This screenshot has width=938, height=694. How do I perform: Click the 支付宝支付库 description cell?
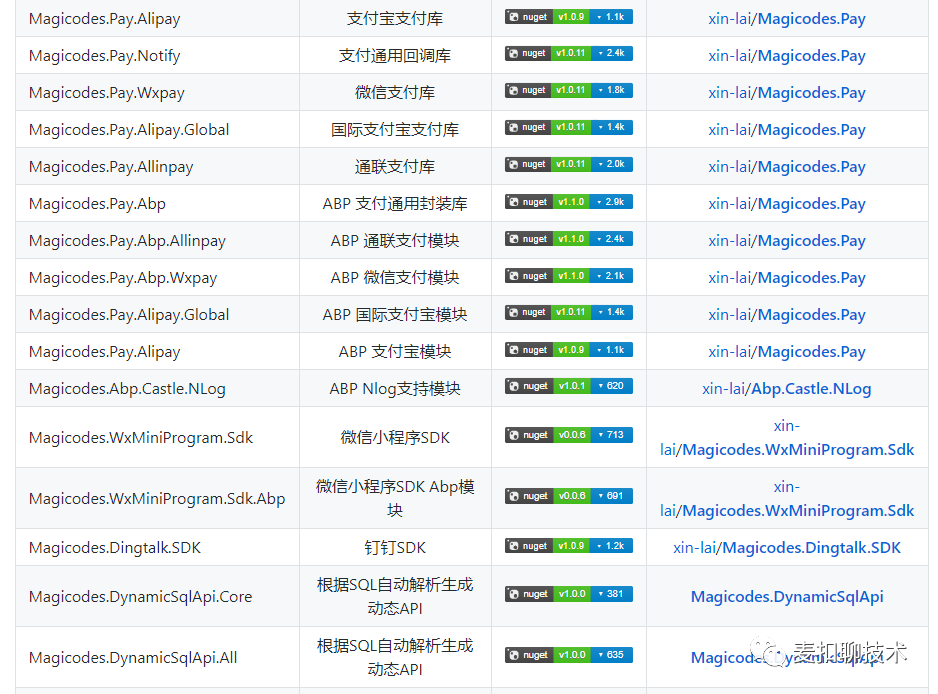(395, 19)
